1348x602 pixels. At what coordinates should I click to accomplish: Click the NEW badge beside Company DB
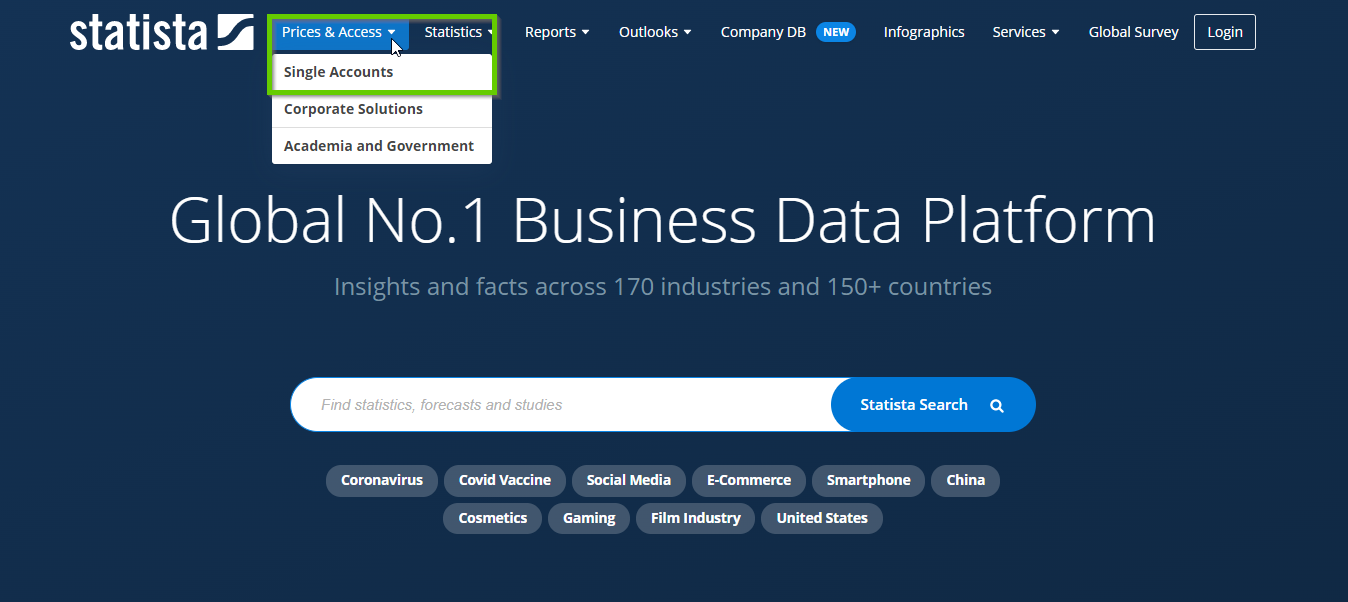(836, 32)
